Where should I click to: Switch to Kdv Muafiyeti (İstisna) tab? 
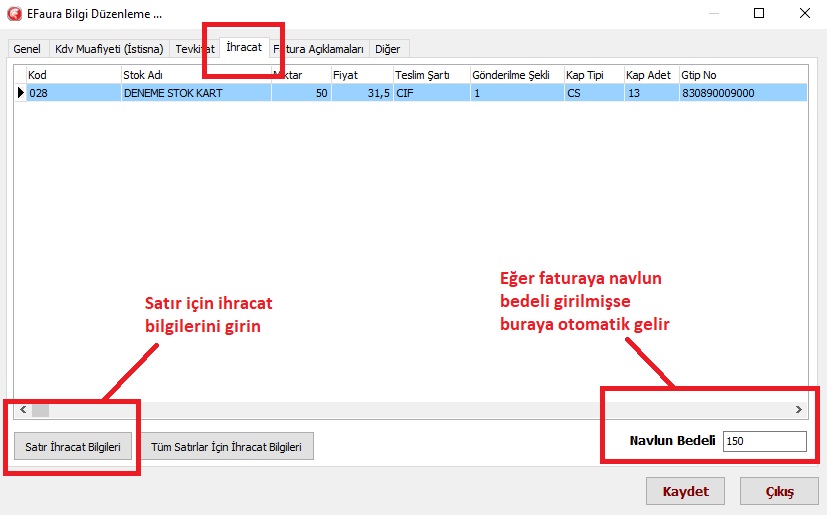(x=109, y=48)
